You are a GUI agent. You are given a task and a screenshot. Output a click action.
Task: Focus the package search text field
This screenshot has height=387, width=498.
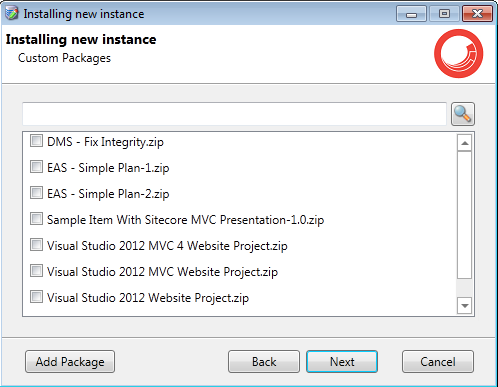(234, 114)
